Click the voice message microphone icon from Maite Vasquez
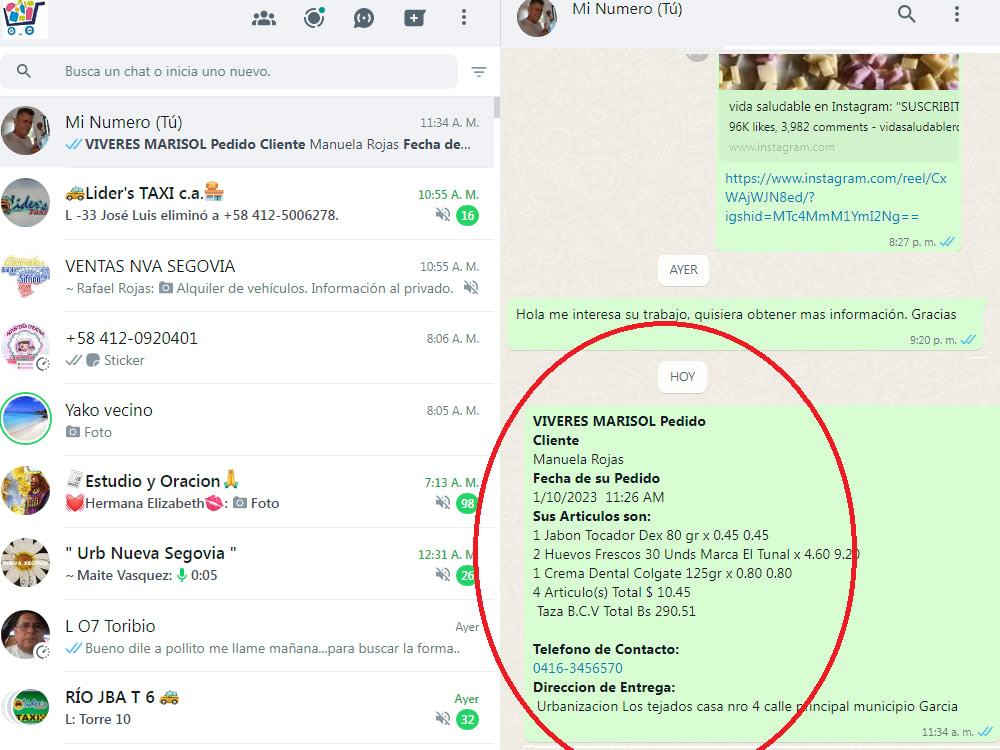The width and height of the screenshot is (1000, 750). click(x=182, y=575)
